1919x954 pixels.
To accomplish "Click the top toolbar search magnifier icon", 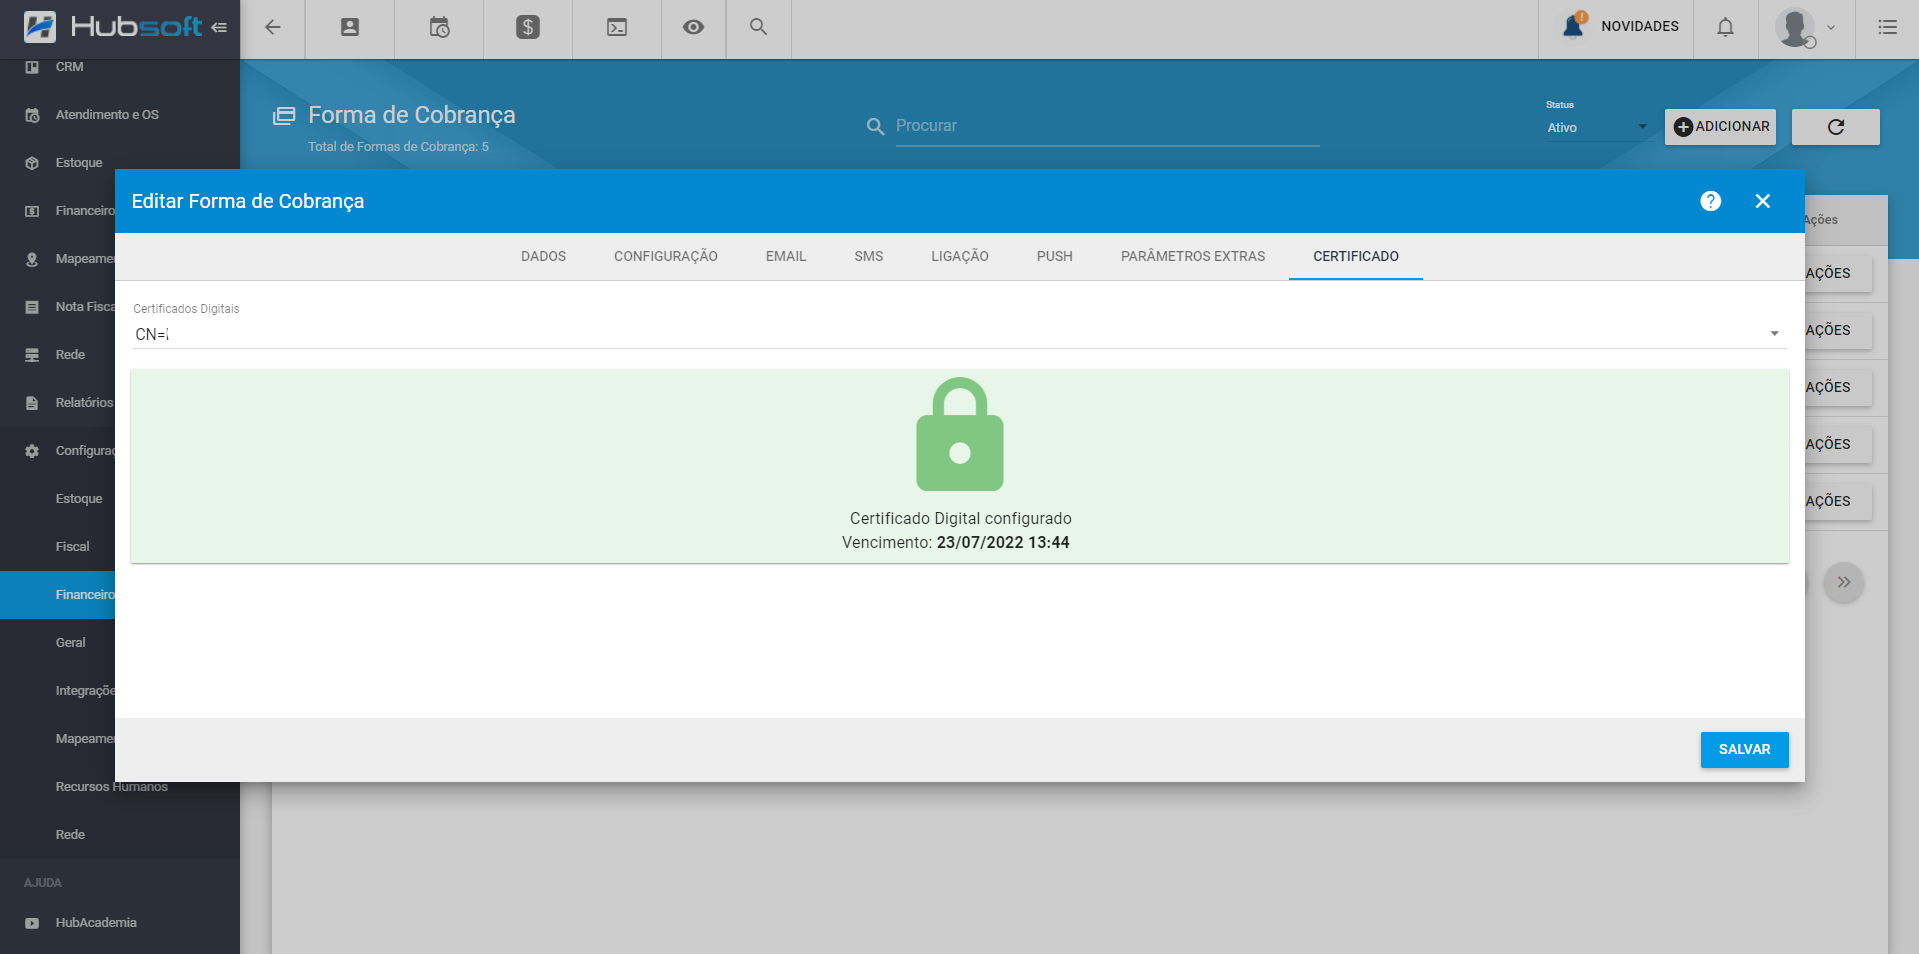I will click(758, 27).
